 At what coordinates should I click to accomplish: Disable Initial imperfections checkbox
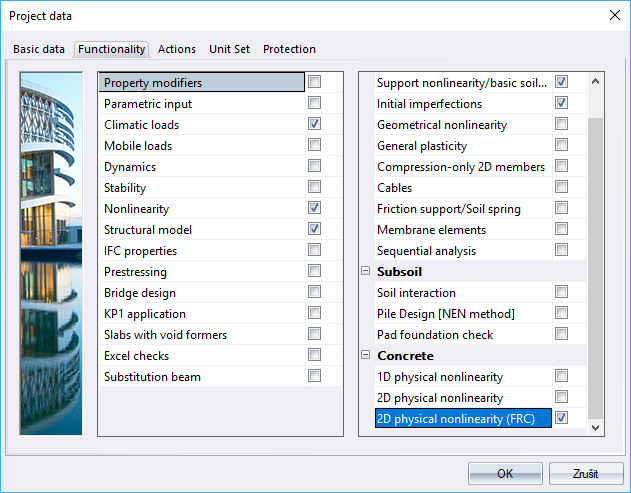pyautogui.click(x=561, y=103)
